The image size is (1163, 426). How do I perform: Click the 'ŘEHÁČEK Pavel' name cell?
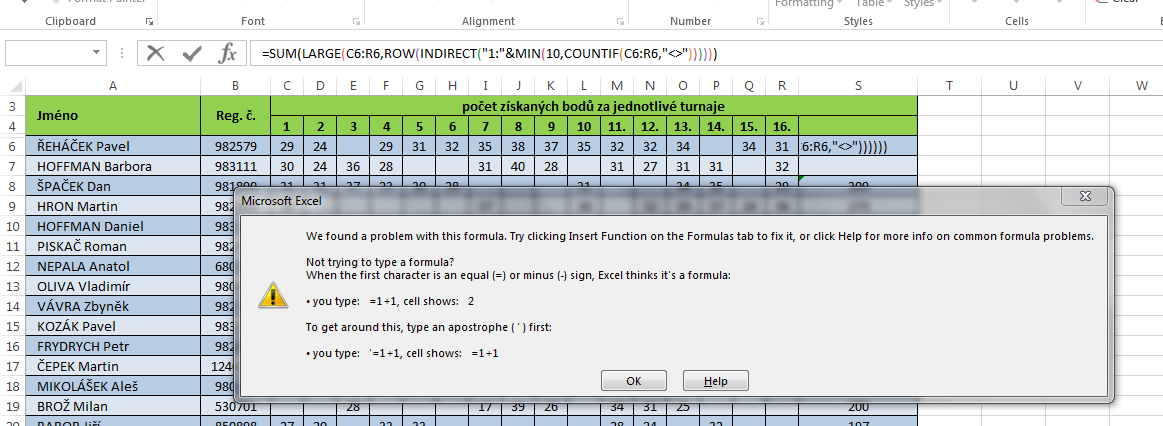point(113,145)
